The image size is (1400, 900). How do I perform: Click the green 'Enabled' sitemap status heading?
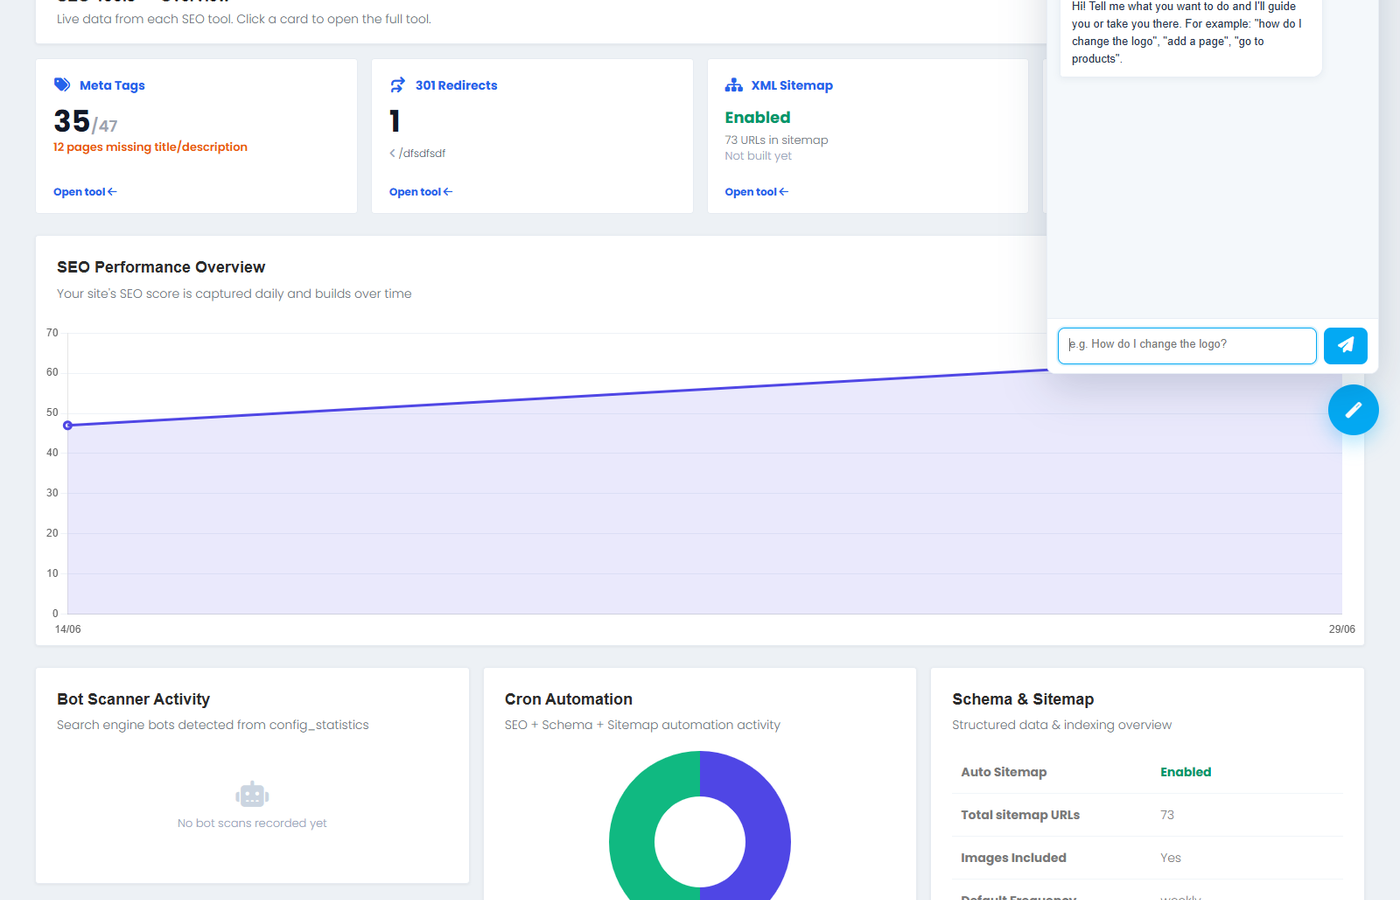click(x=758, y=117)
